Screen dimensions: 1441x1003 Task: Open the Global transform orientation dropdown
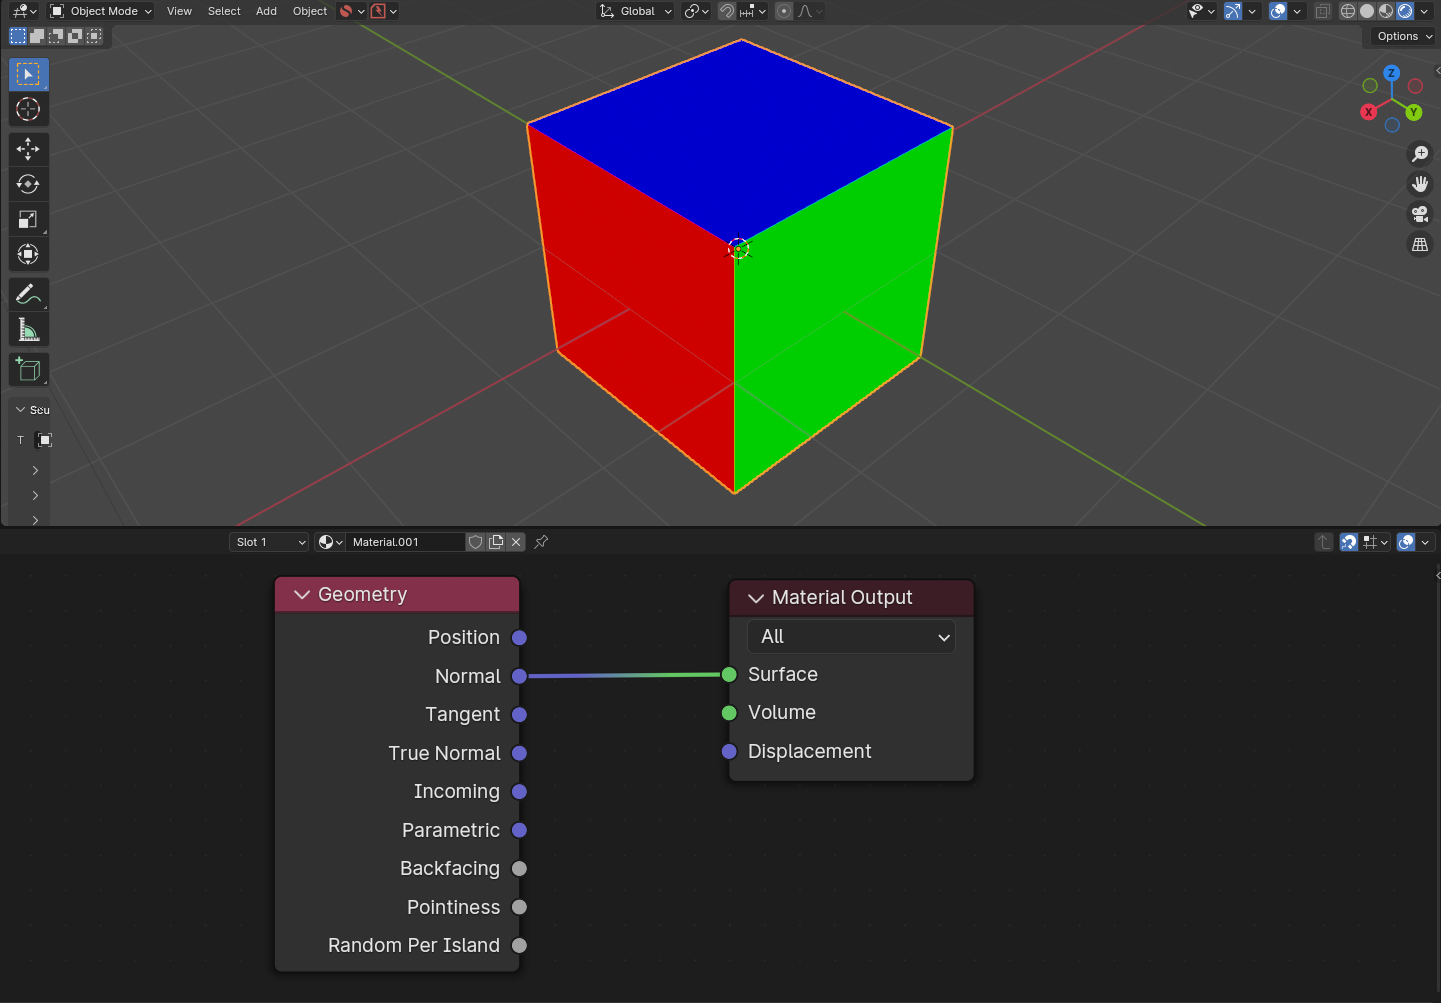pos(636,11)
